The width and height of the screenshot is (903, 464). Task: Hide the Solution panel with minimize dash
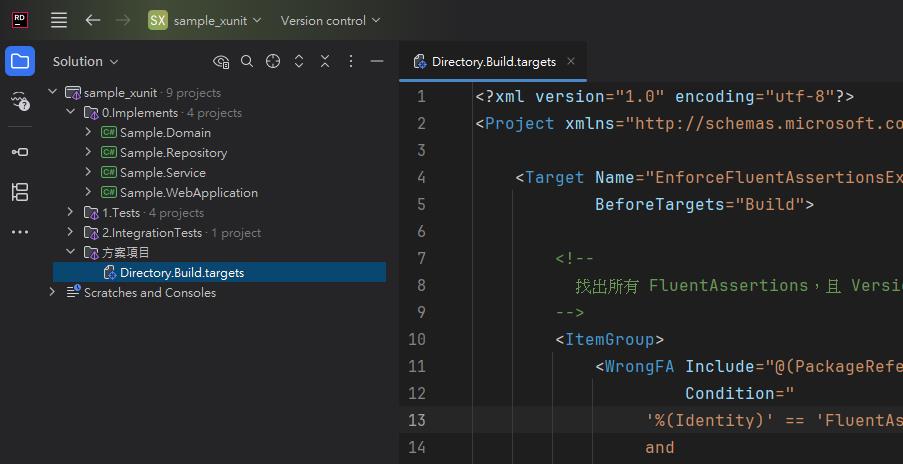[x=377, y=62]
